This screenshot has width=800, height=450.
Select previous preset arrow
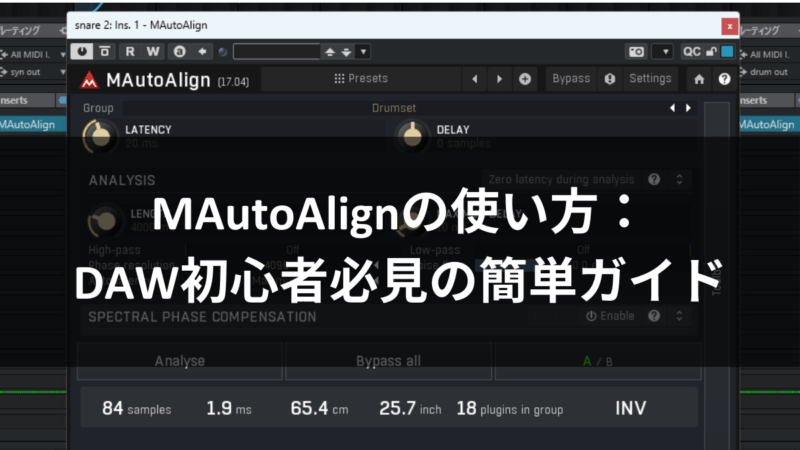click(x=475, y=79)
